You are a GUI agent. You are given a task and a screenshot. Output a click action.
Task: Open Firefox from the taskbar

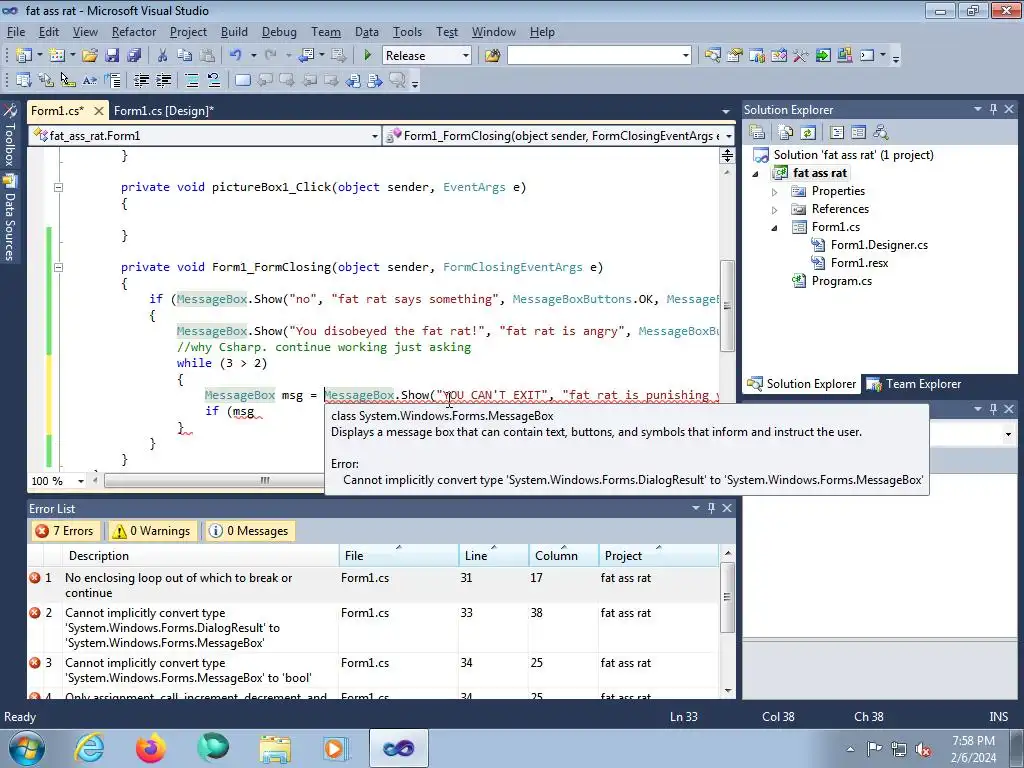point(151,748)
